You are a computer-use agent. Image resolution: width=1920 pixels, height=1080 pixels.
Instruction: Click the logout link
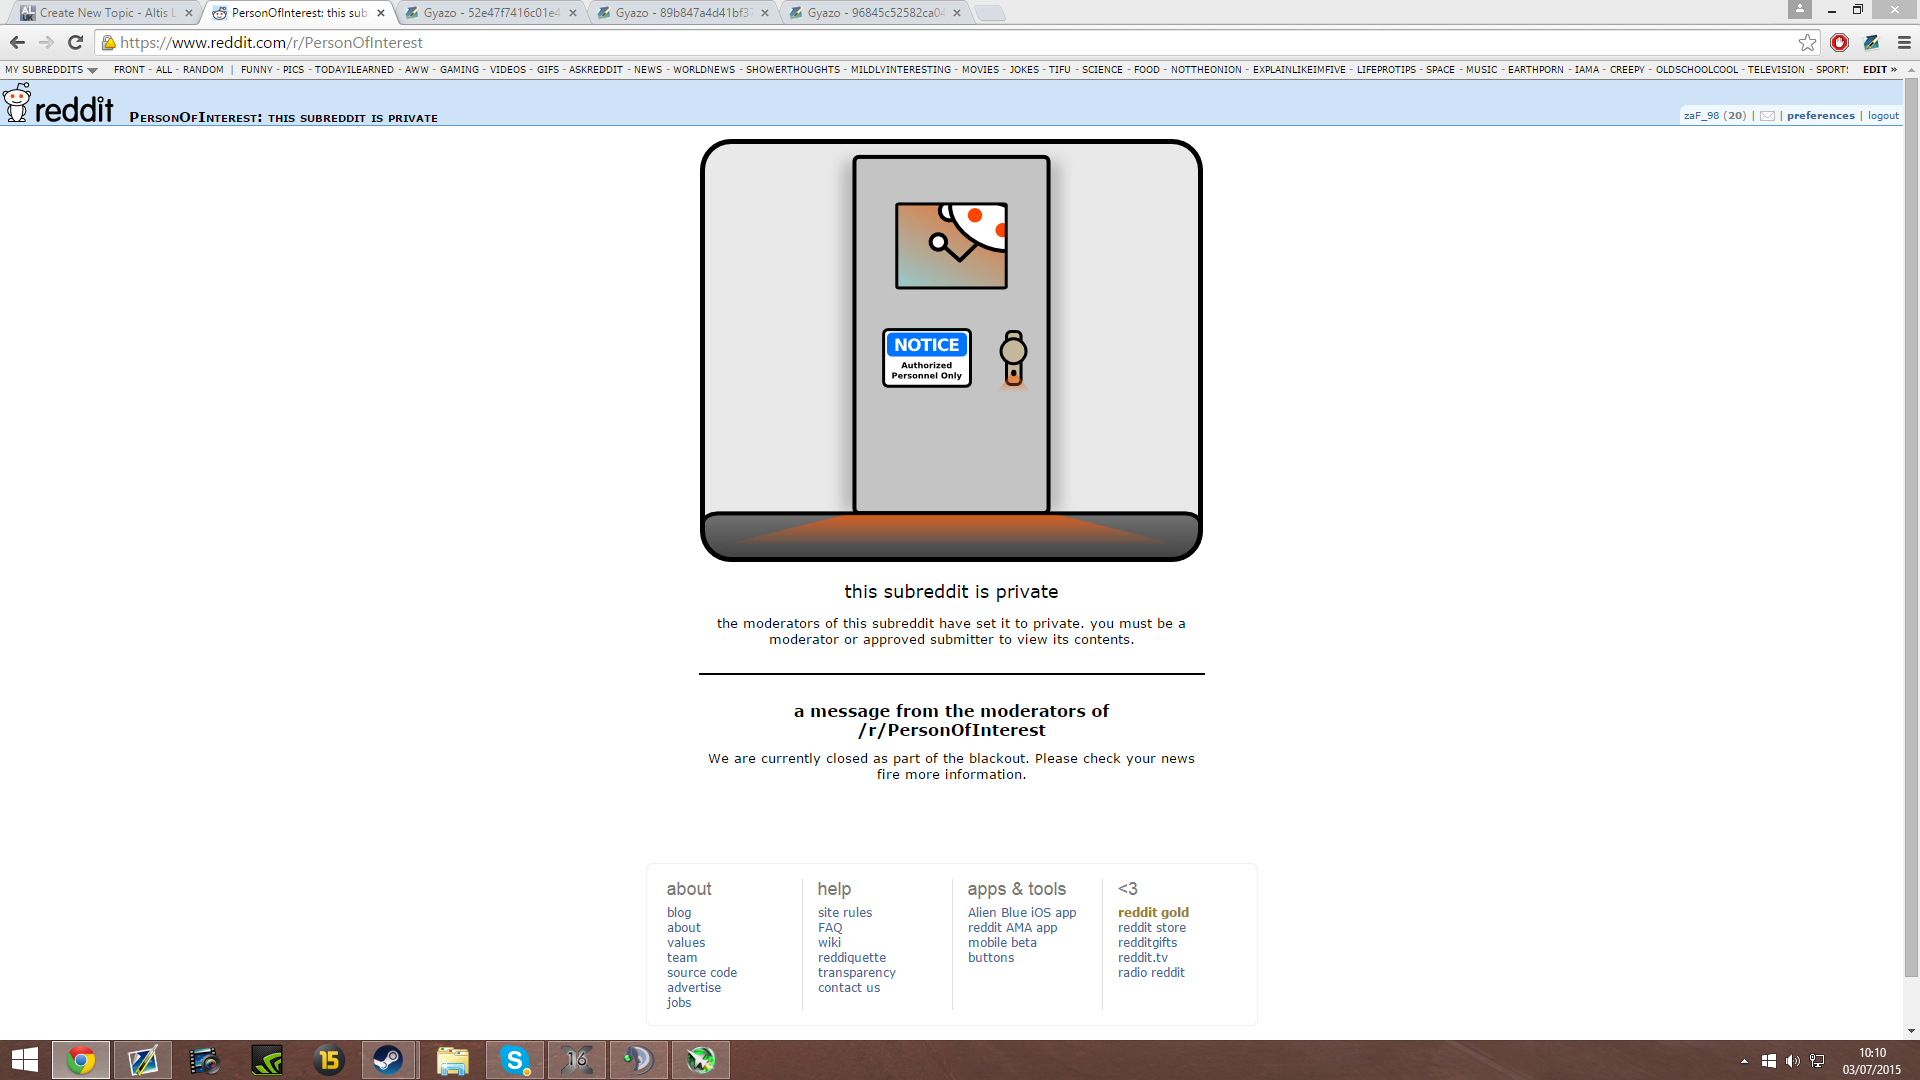1883,116
